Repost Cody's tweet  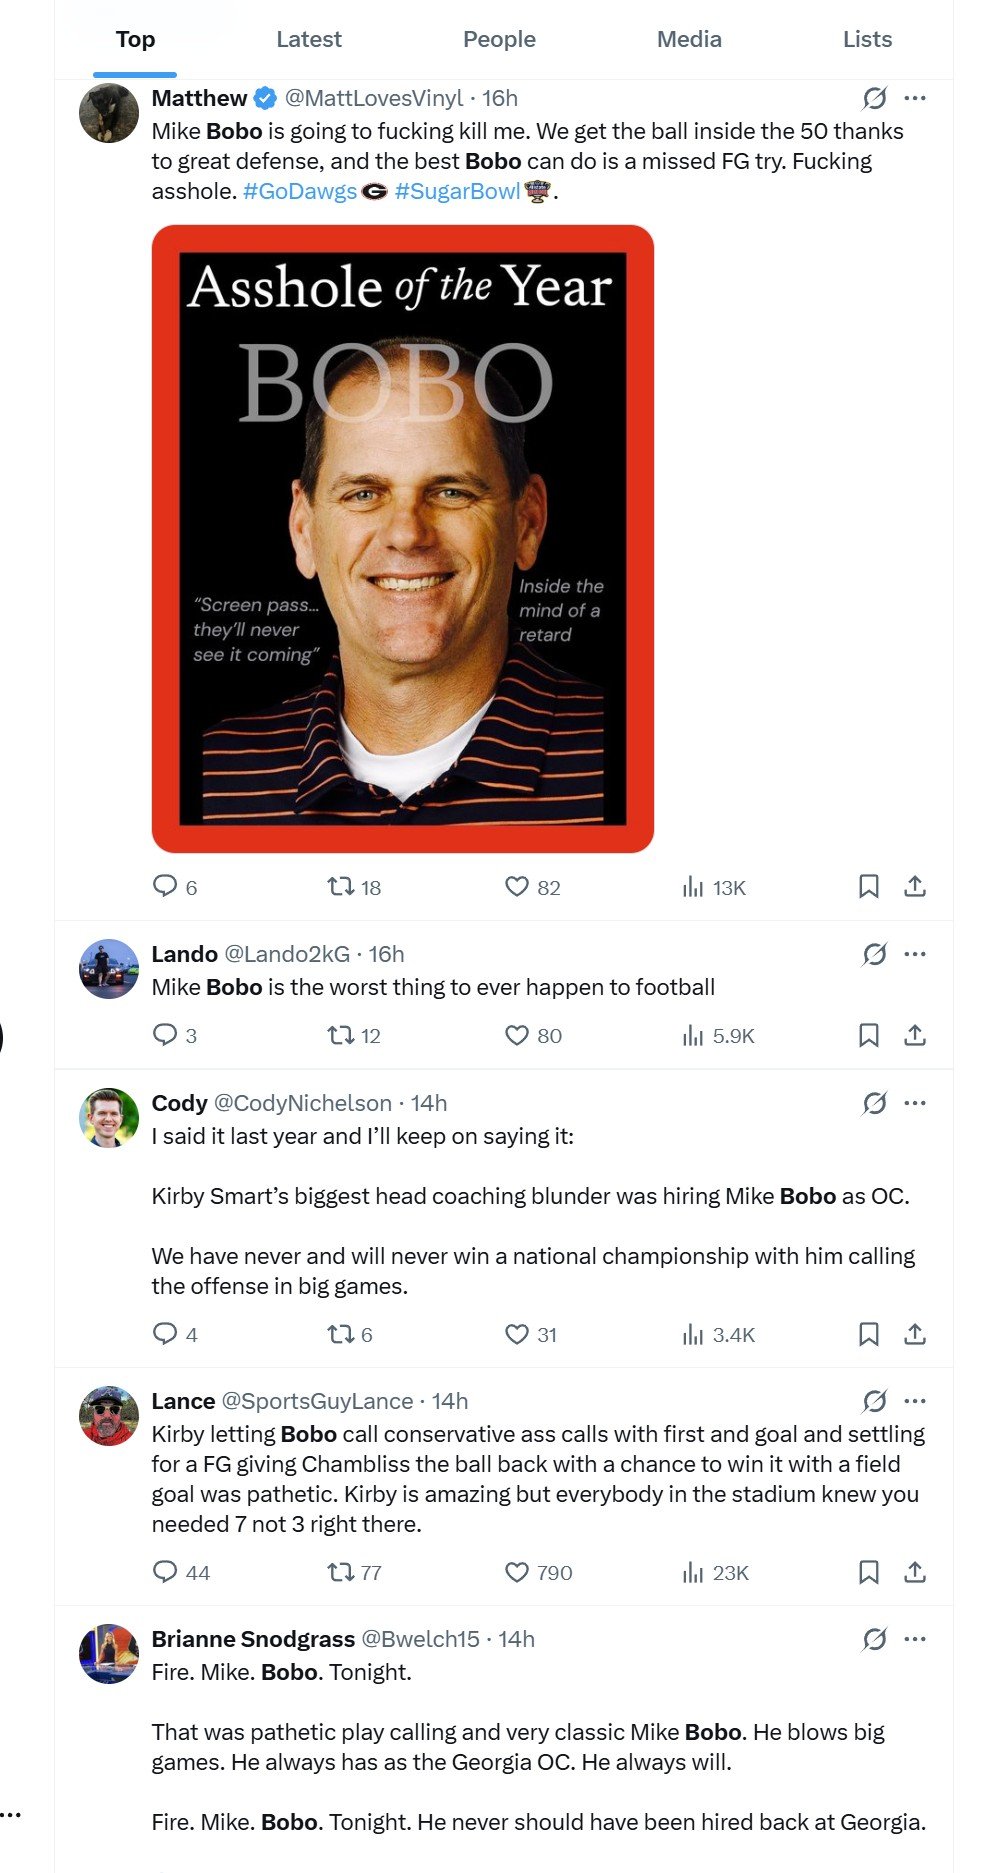pos(341,1334)
